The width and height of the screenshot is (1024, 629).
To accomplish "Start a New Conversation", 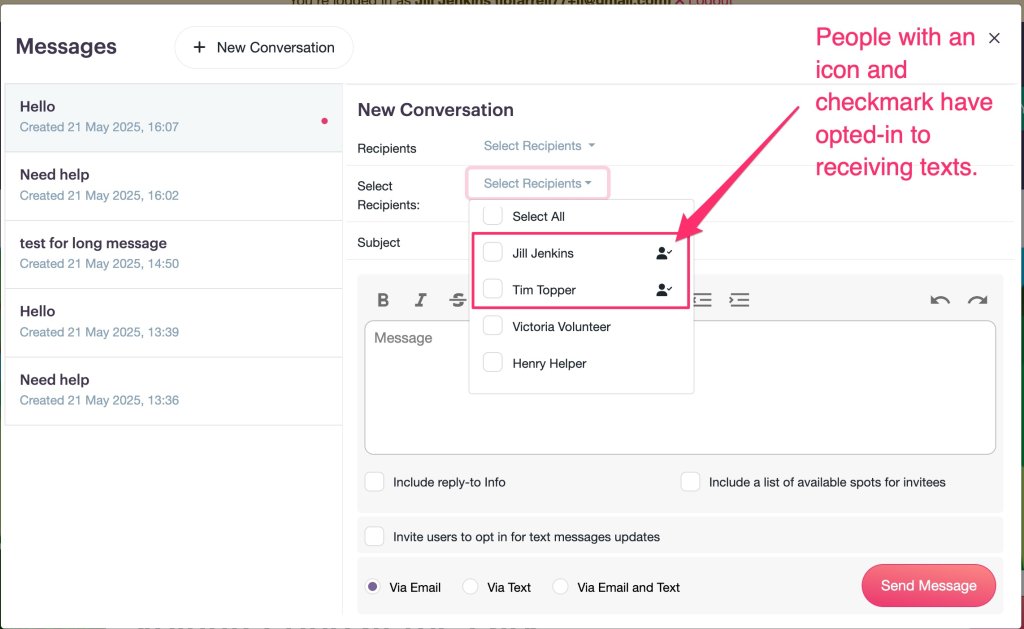I will [263, 47].
